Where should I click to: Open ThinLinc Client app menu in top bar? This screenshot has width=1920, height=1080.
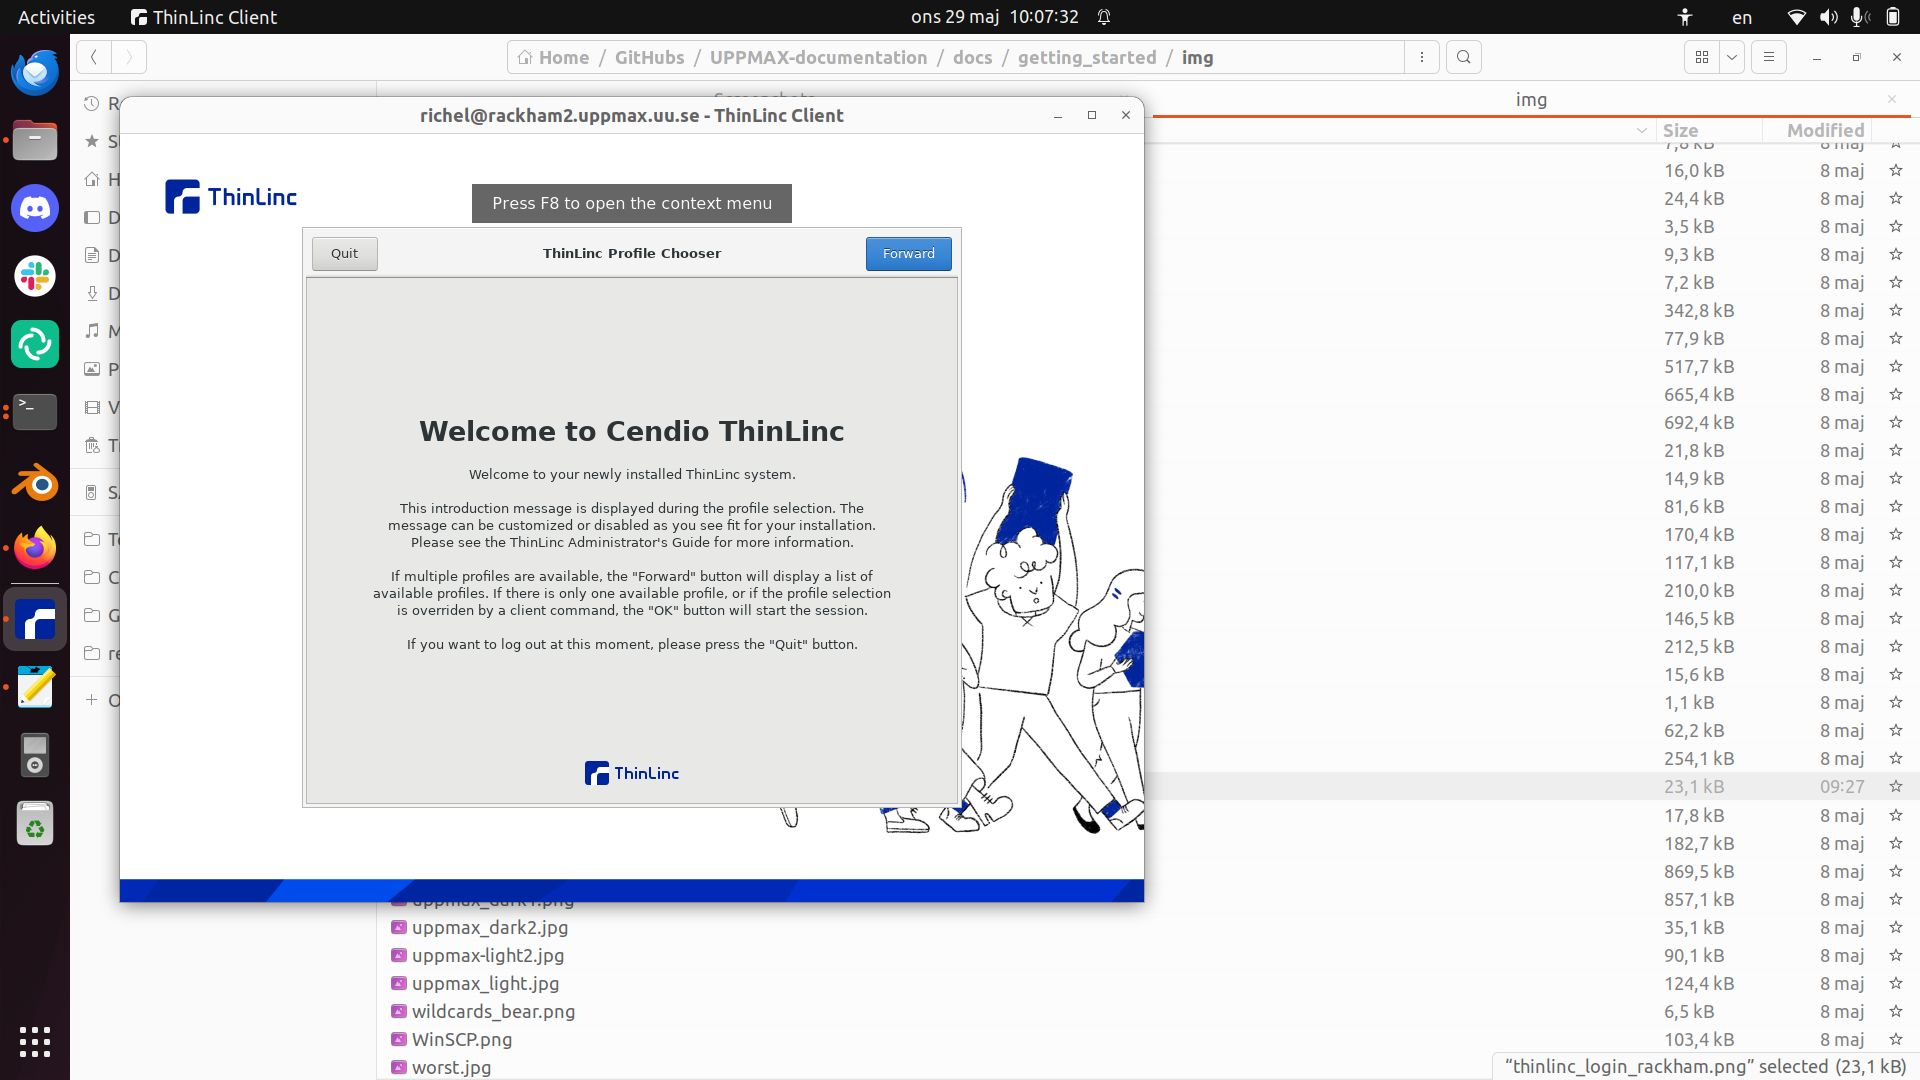point(204,17)
